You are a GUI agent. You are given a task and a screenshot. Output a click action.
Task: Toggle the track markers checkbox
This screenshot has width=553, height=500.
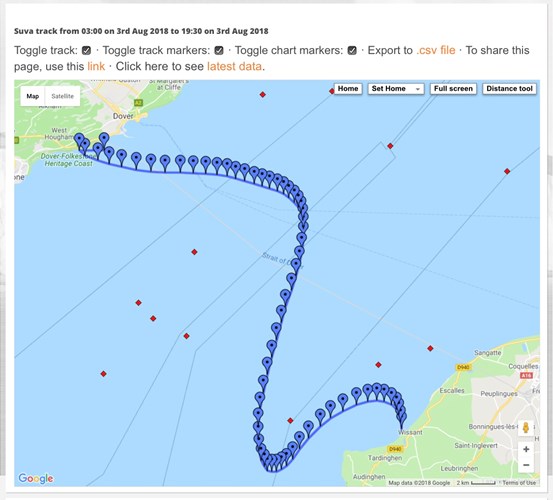point(219,50)
